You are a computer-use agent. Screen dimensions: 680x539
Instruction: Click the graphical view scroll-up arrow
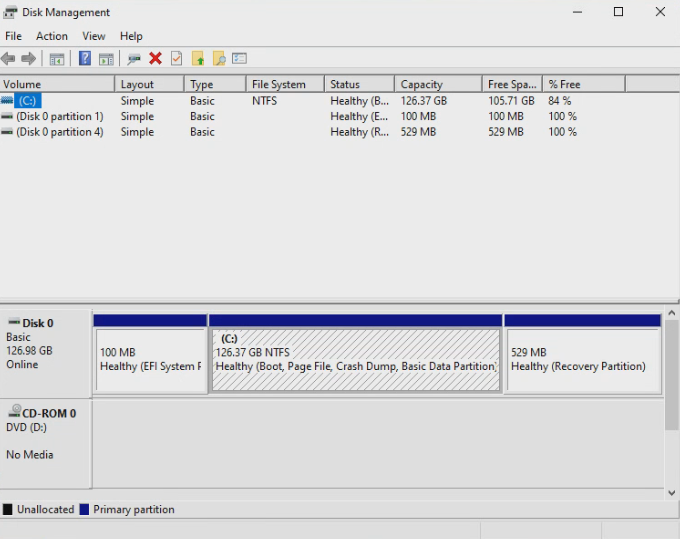672,313
